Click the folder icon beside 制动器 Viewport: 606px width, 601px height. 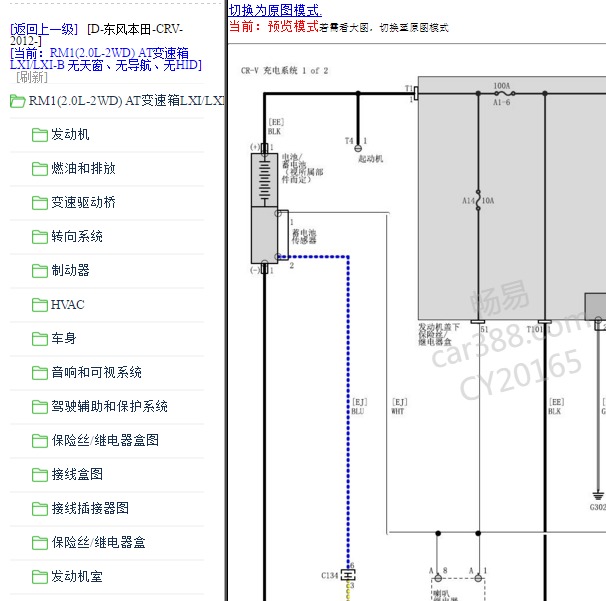pyautogui.click(x=40, y=271)
